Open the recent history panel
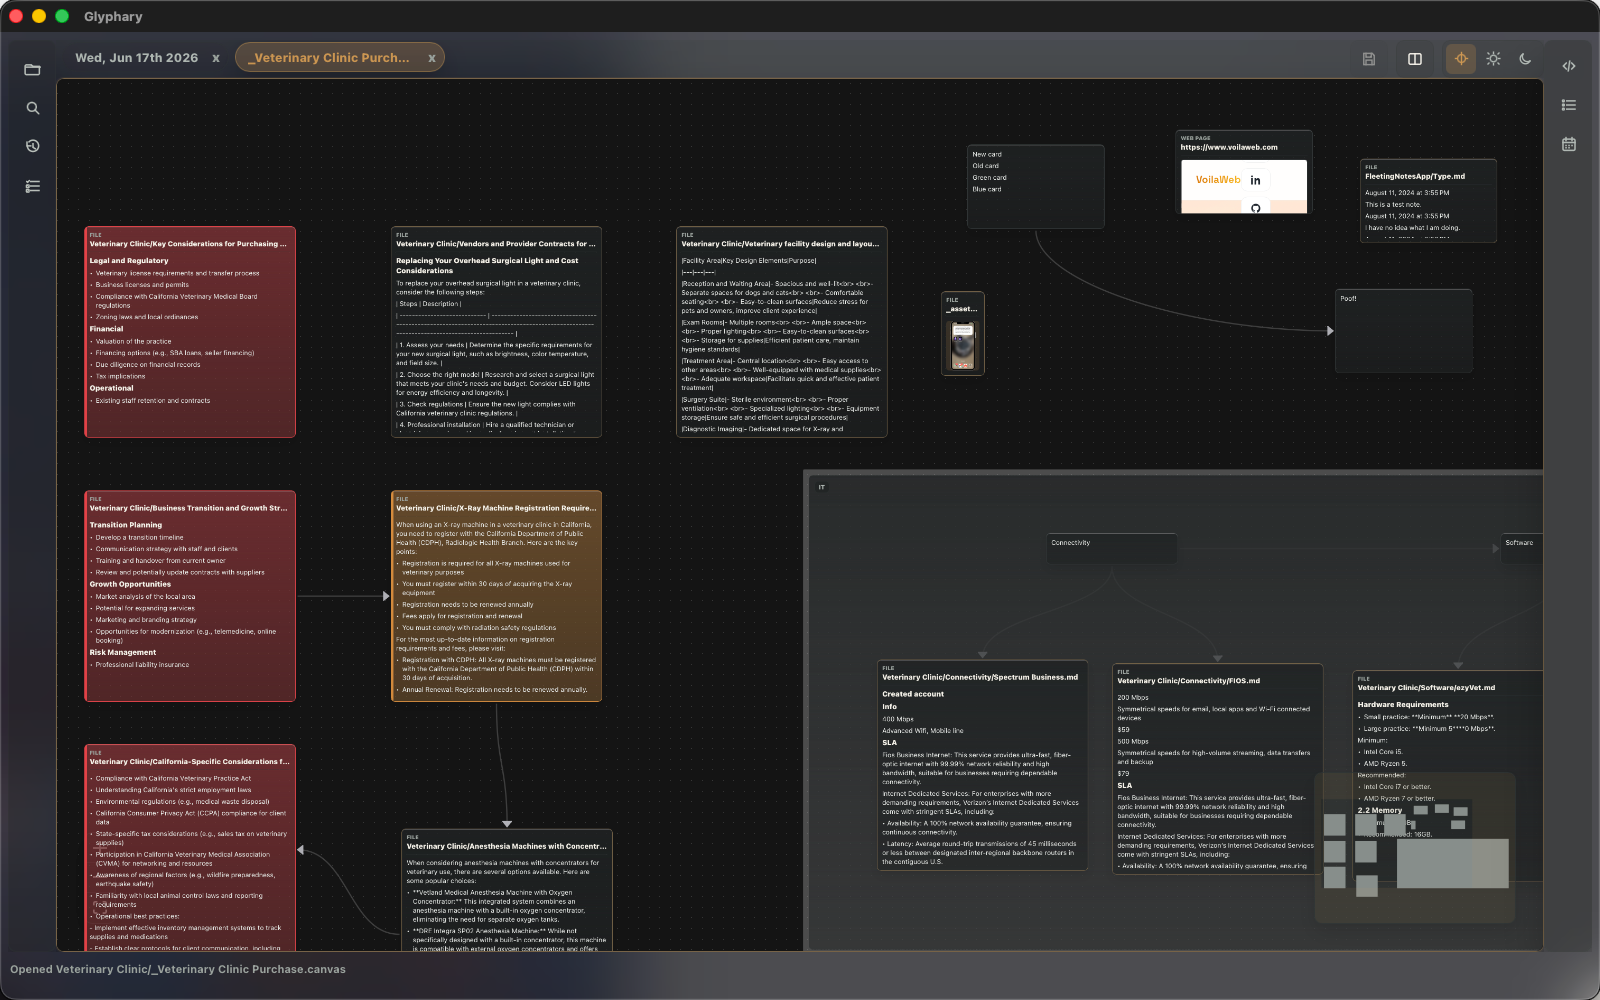Image resolution: width=1600 pixels, height=1000 pixels. (32, 146)
